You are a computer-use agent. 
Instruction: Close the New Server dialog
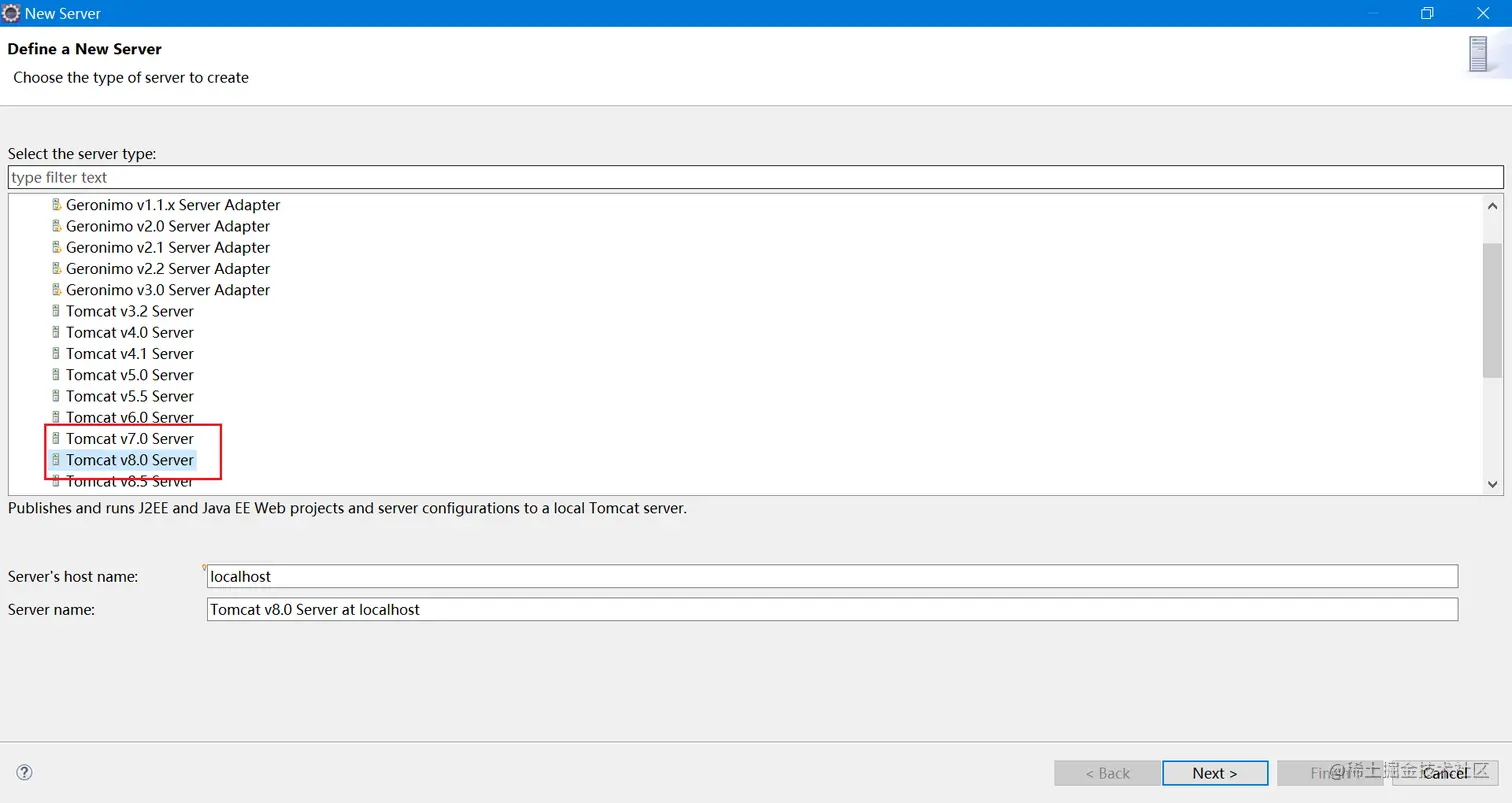[x=1484, y=13]
